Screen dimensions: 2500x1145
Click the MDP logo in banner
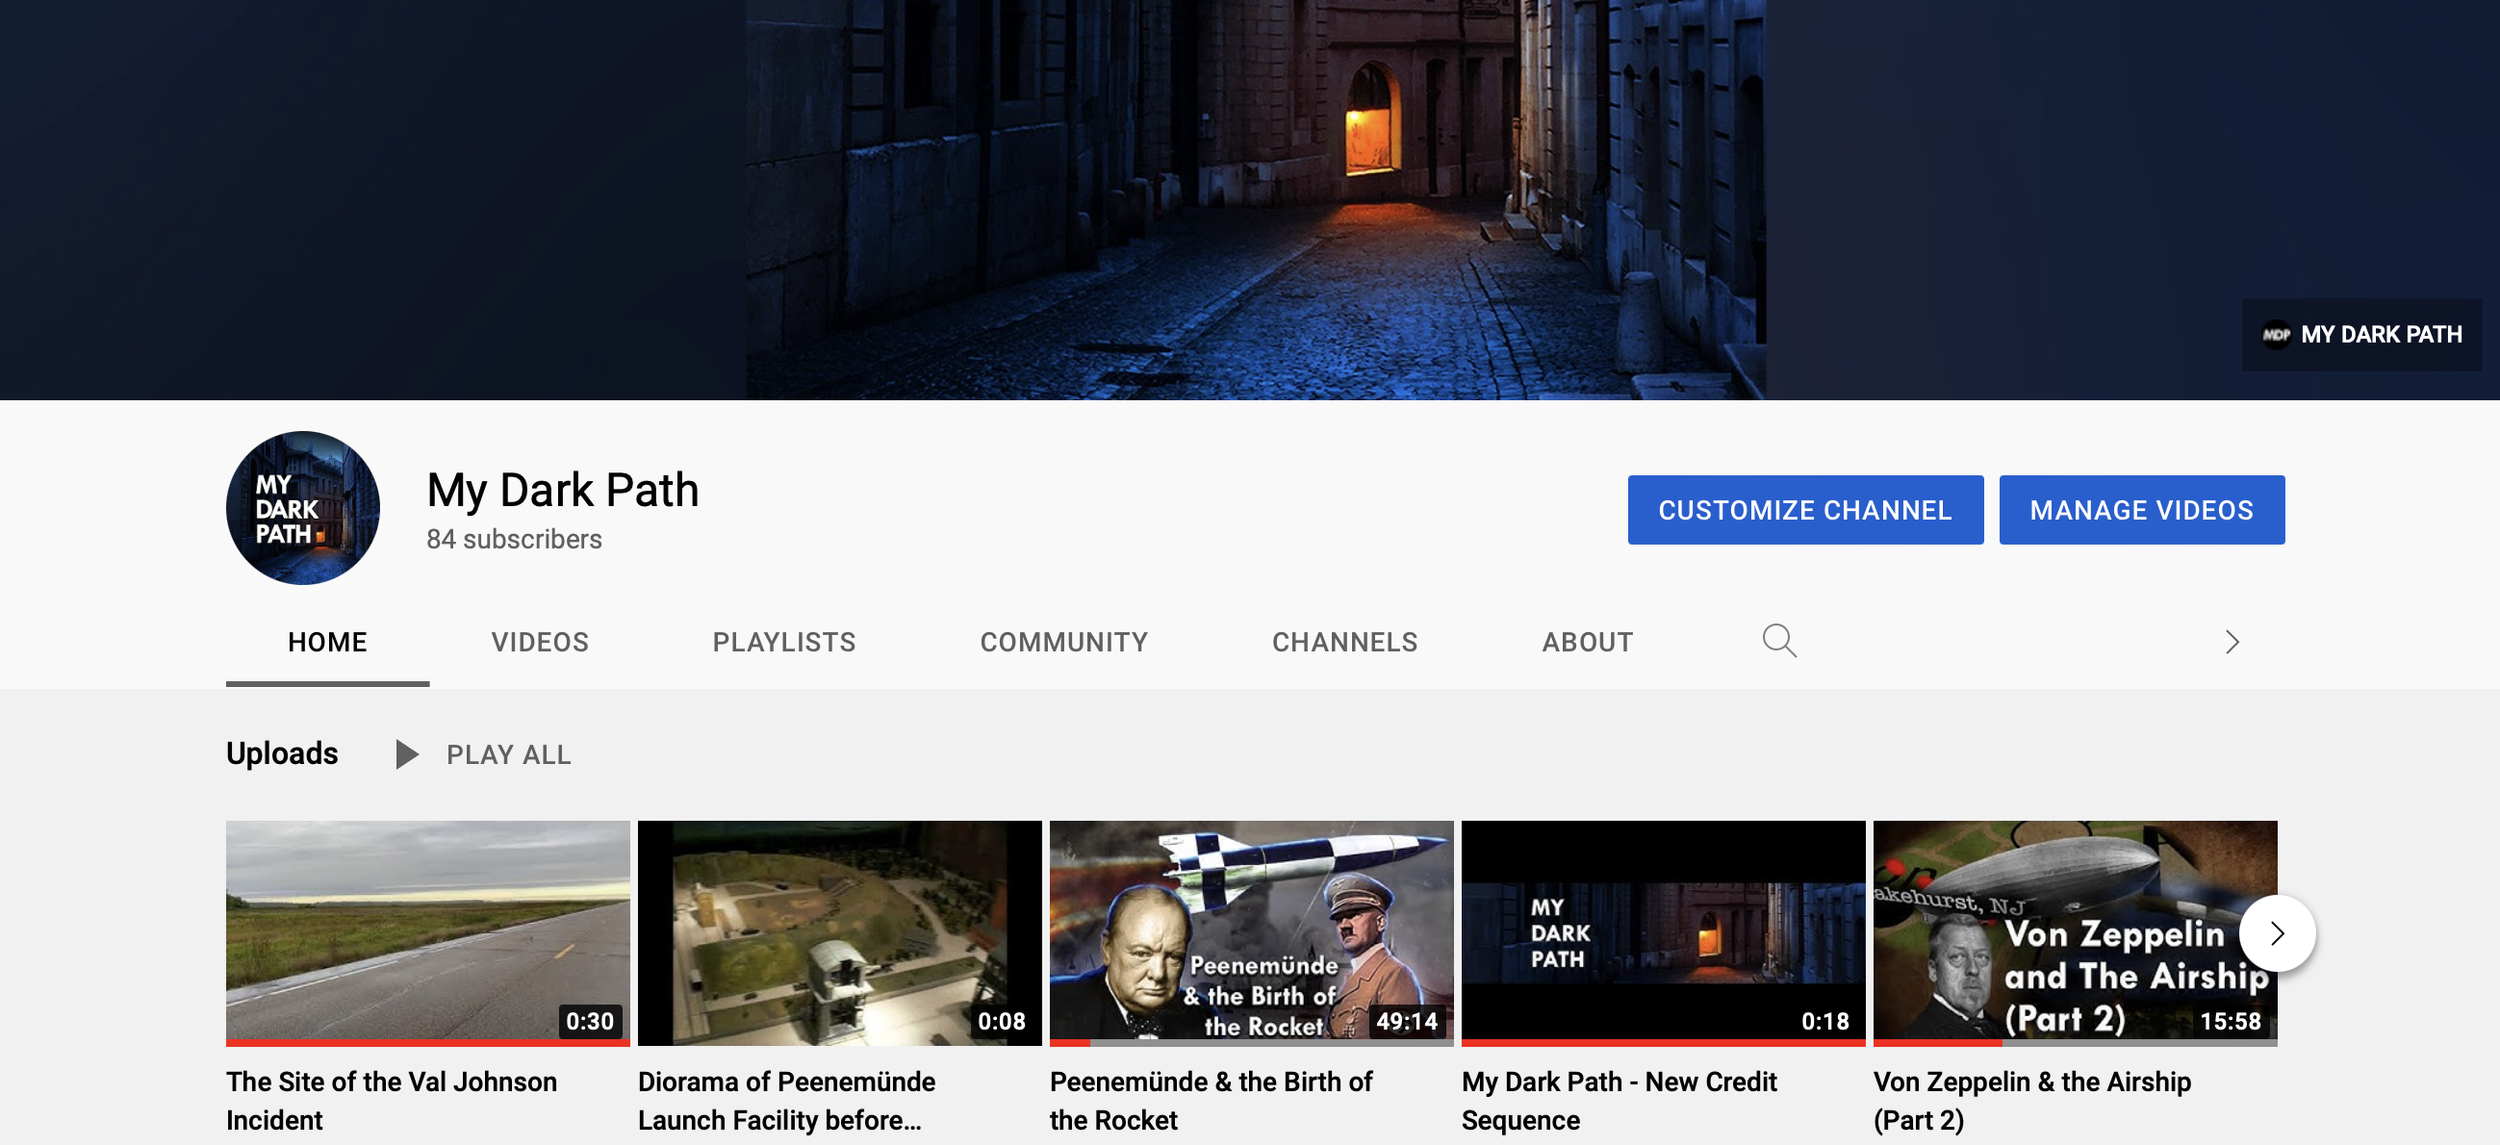(2277, 335)
